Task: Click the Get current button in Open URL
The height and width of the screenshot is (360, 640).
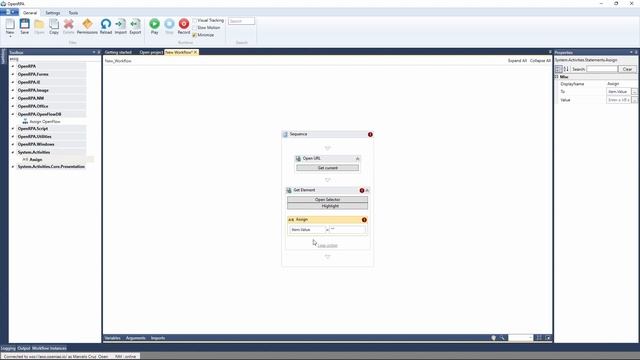Action: click(x=327, y=168)
